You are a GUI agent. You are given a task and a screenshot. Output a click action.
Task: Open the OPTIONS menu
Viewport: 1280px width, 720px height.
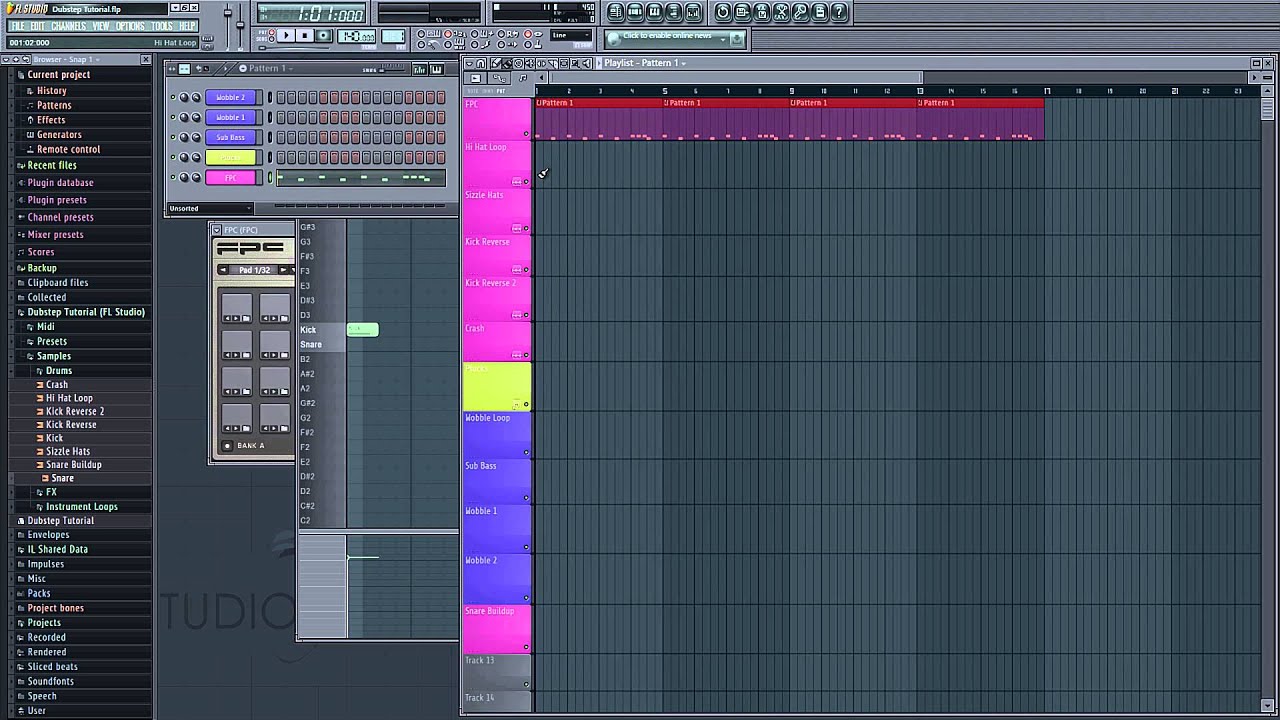[x=131, y=26]
